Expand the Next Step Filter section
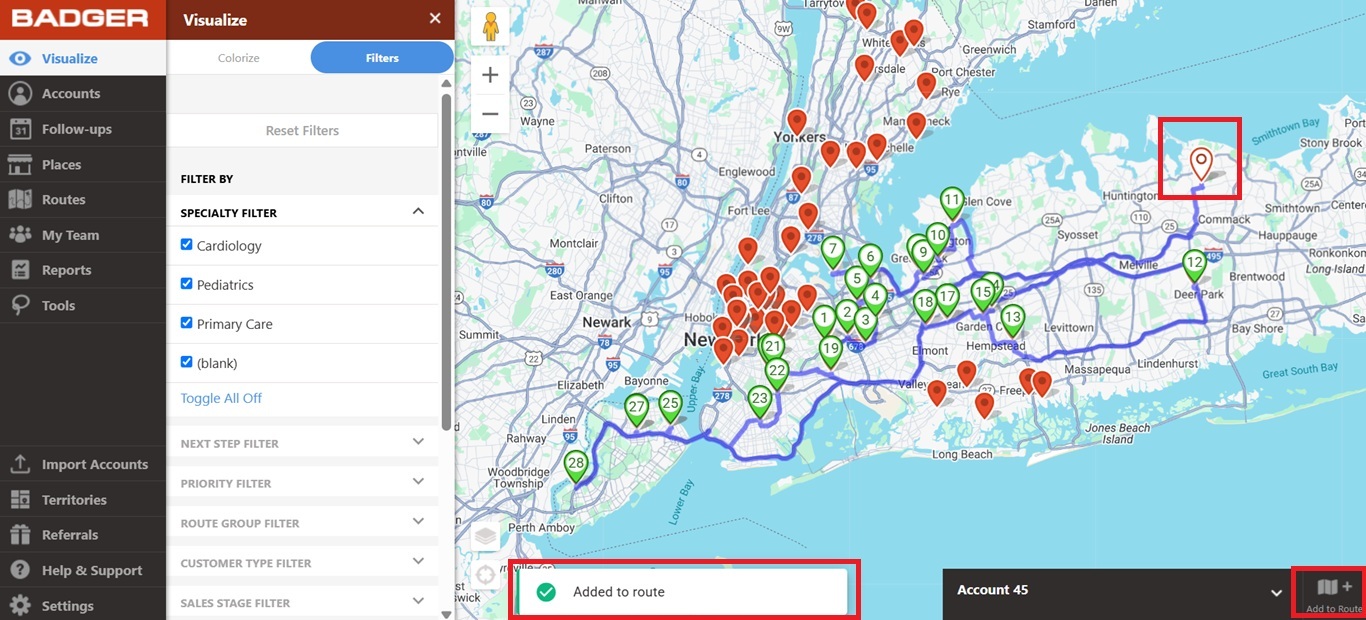 (418, 442)
